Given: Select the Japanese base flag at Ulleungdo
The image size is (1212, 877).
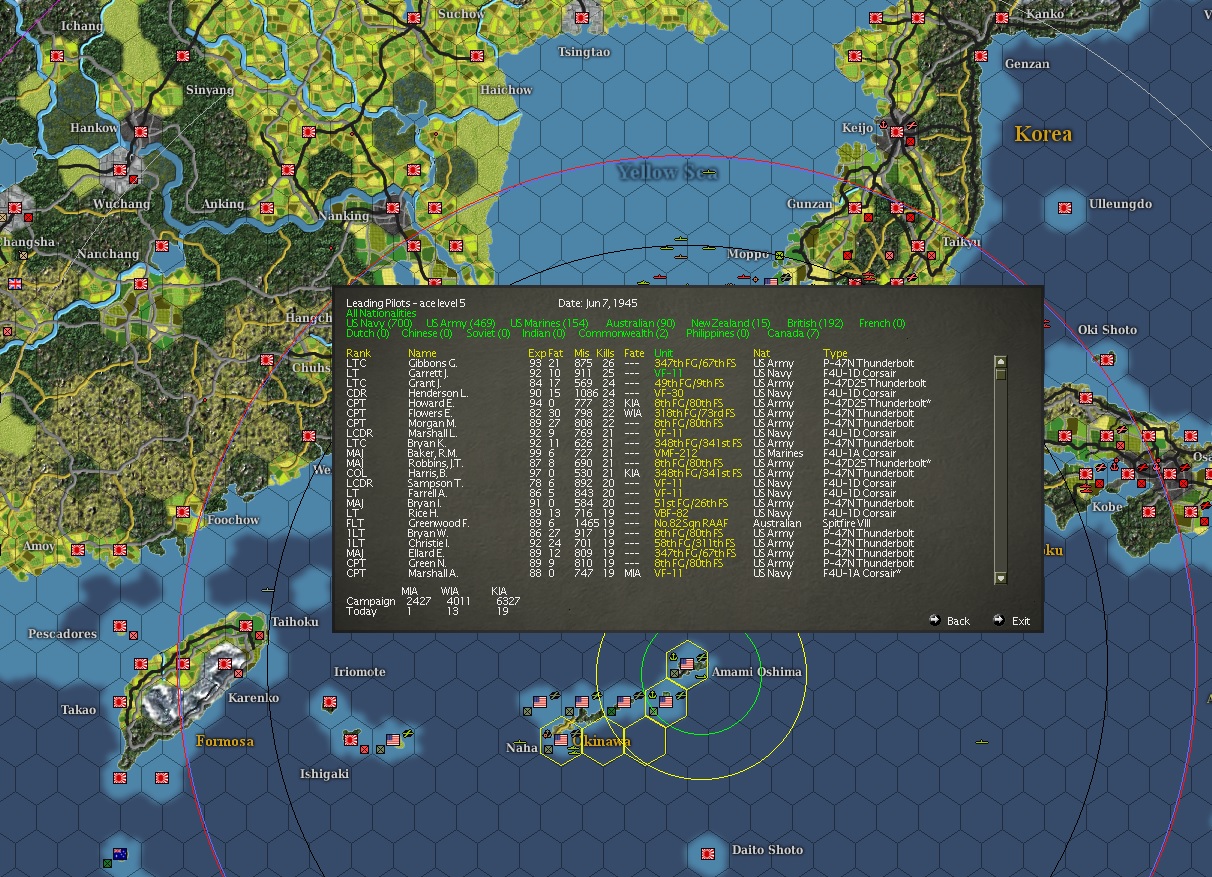Looking at the screenshot, I should coord(1066,208).
